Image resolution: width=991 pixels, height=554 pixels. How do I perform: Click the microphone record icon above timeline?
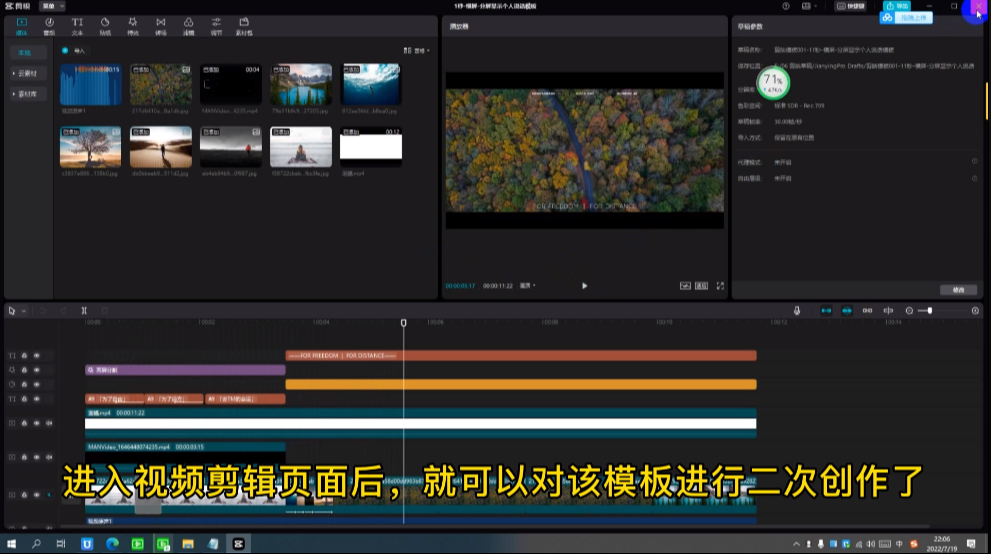797,310
